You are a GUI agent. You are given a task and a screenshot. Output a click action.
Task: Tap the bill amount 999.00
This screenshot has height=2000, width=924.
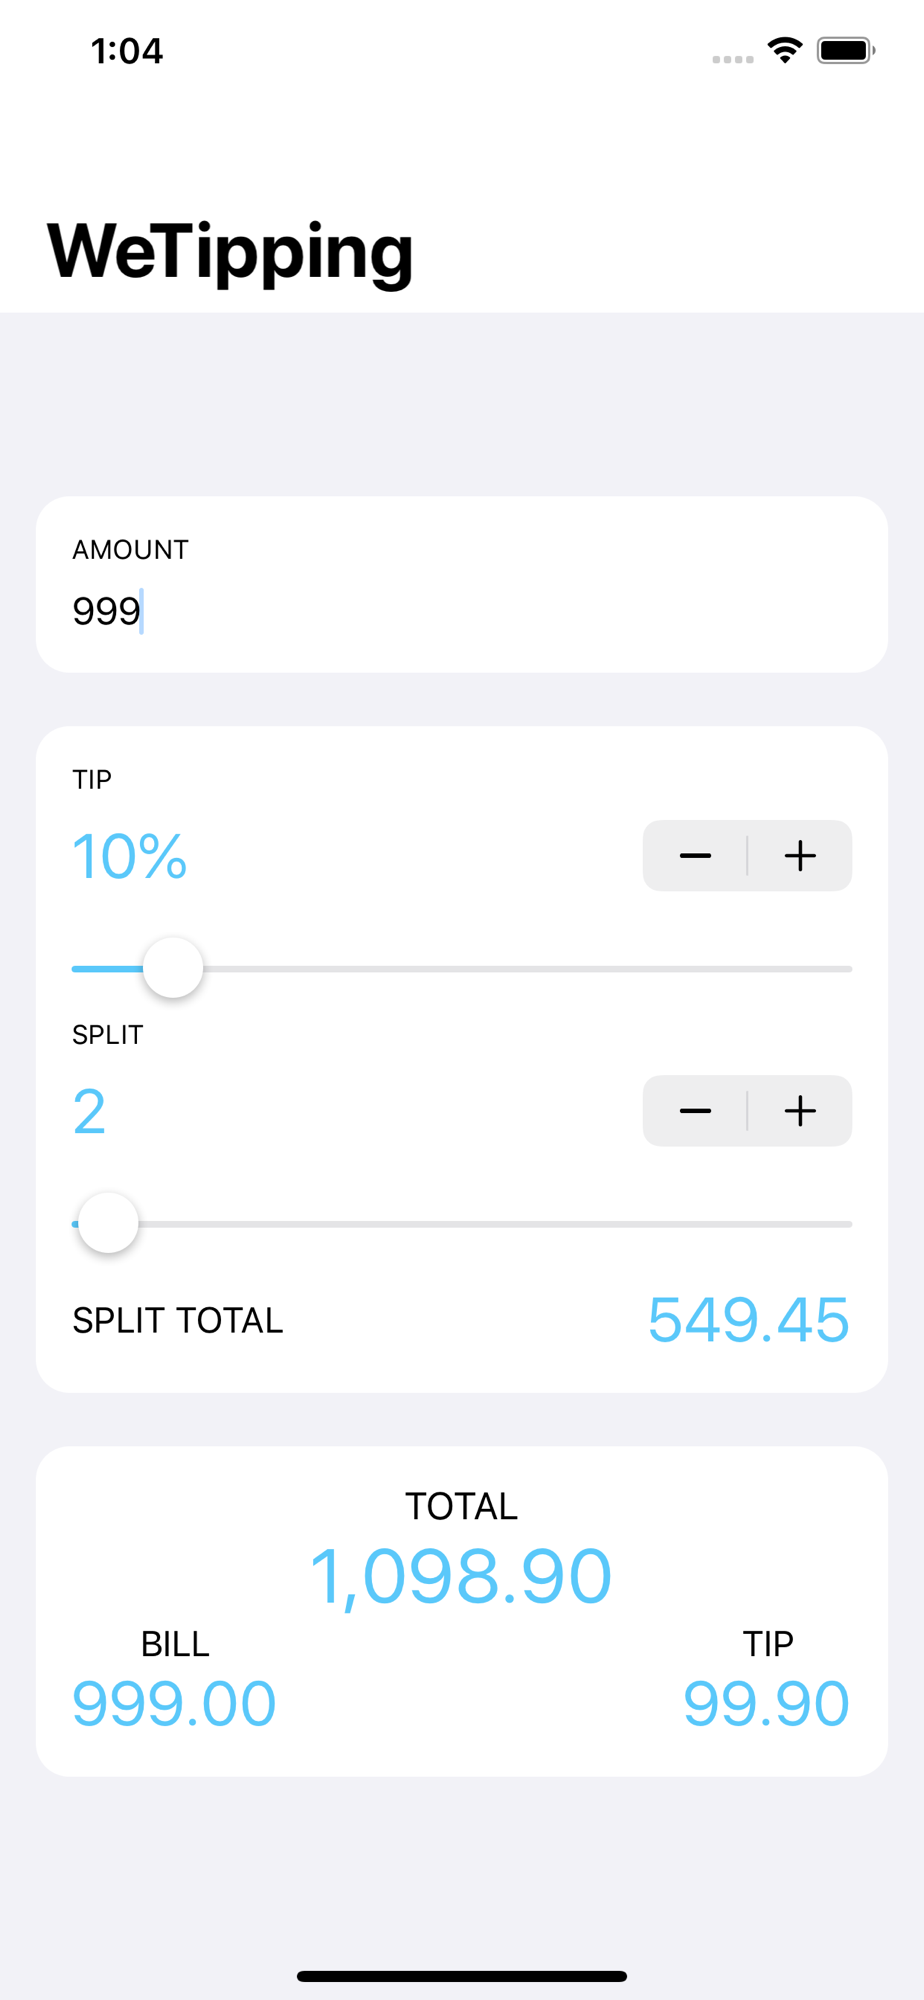[x=174, y=1704]
